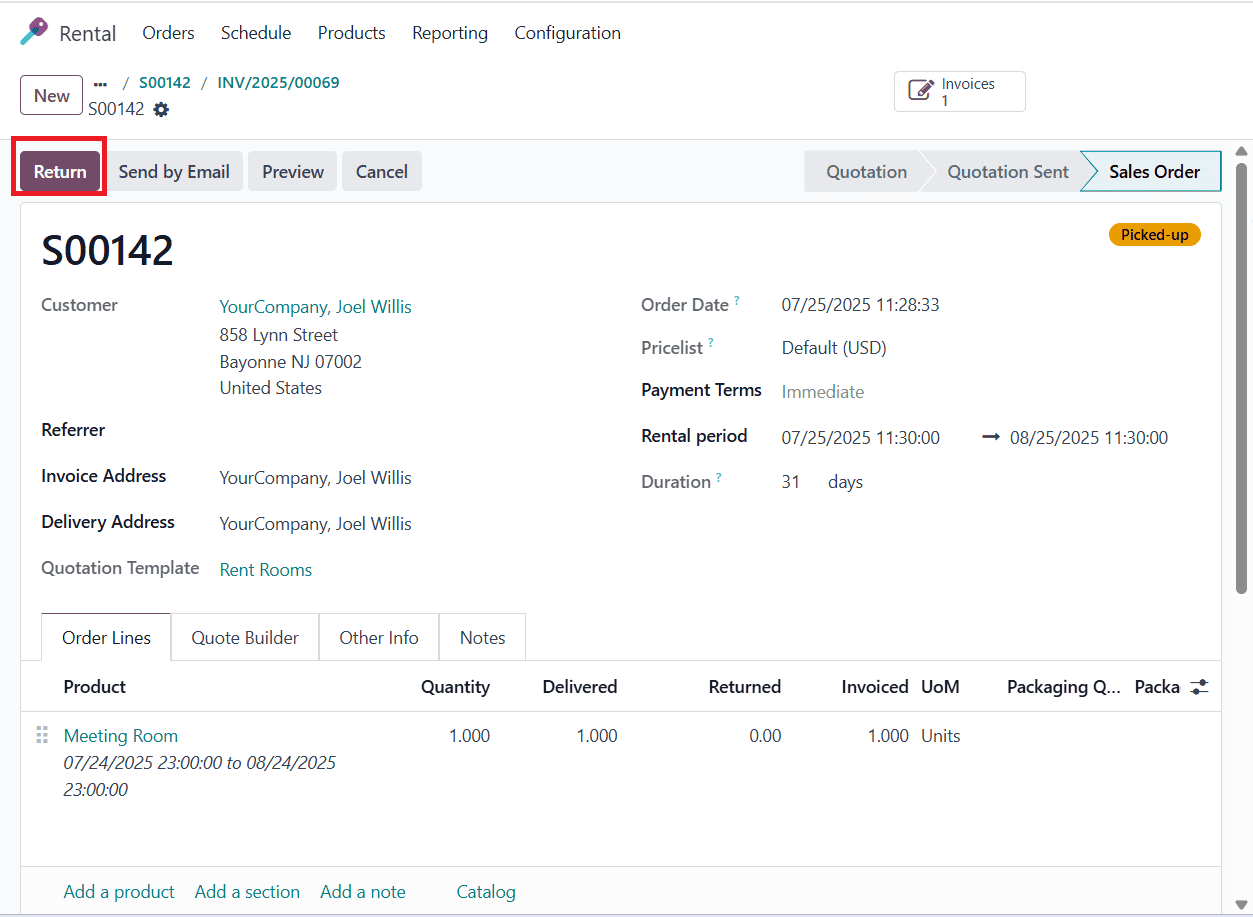Open the column options adjust icon
Screen dimensions: 1253x917
coord(1200,687)
